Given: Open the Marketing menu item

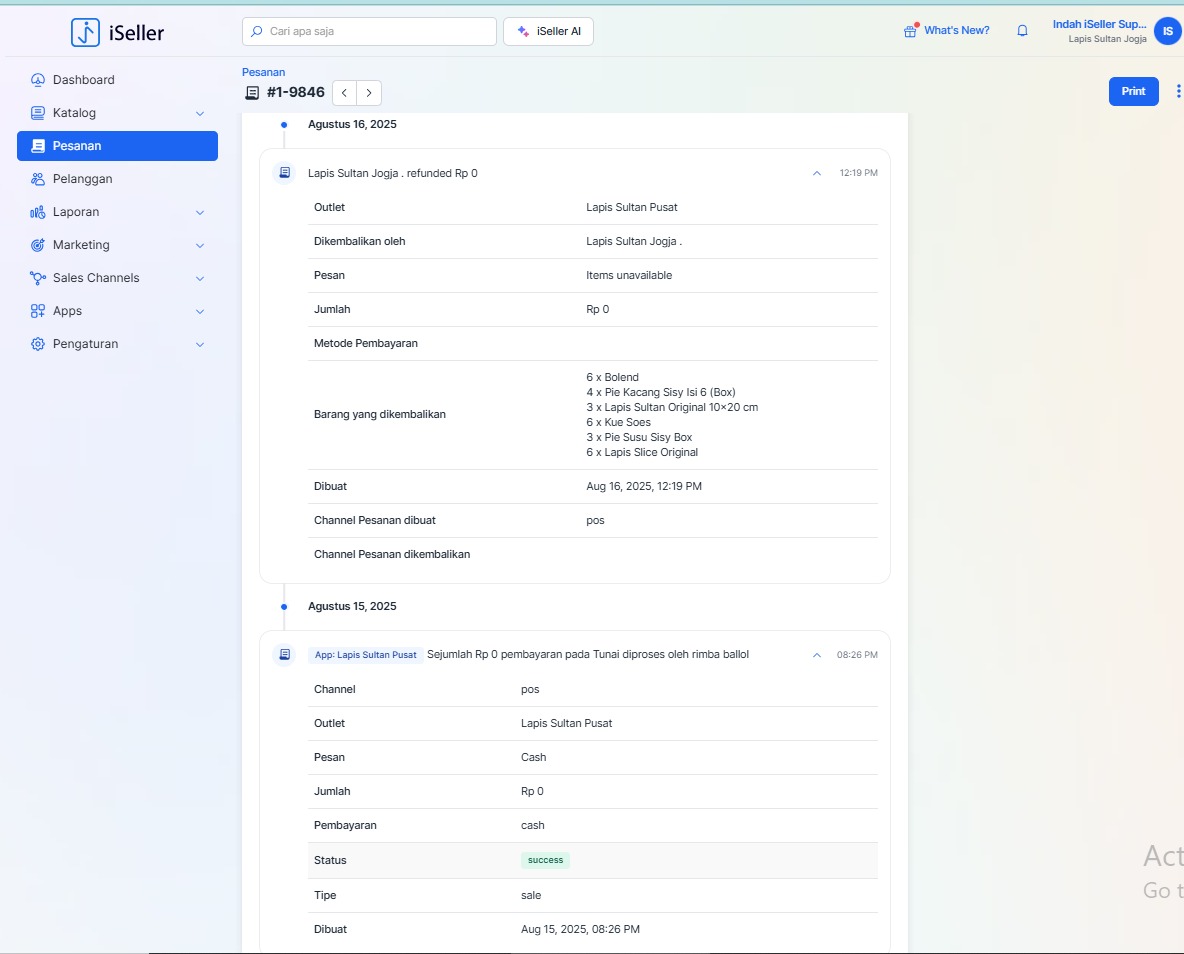Looking at the screenshot, I should pos(117,245).
